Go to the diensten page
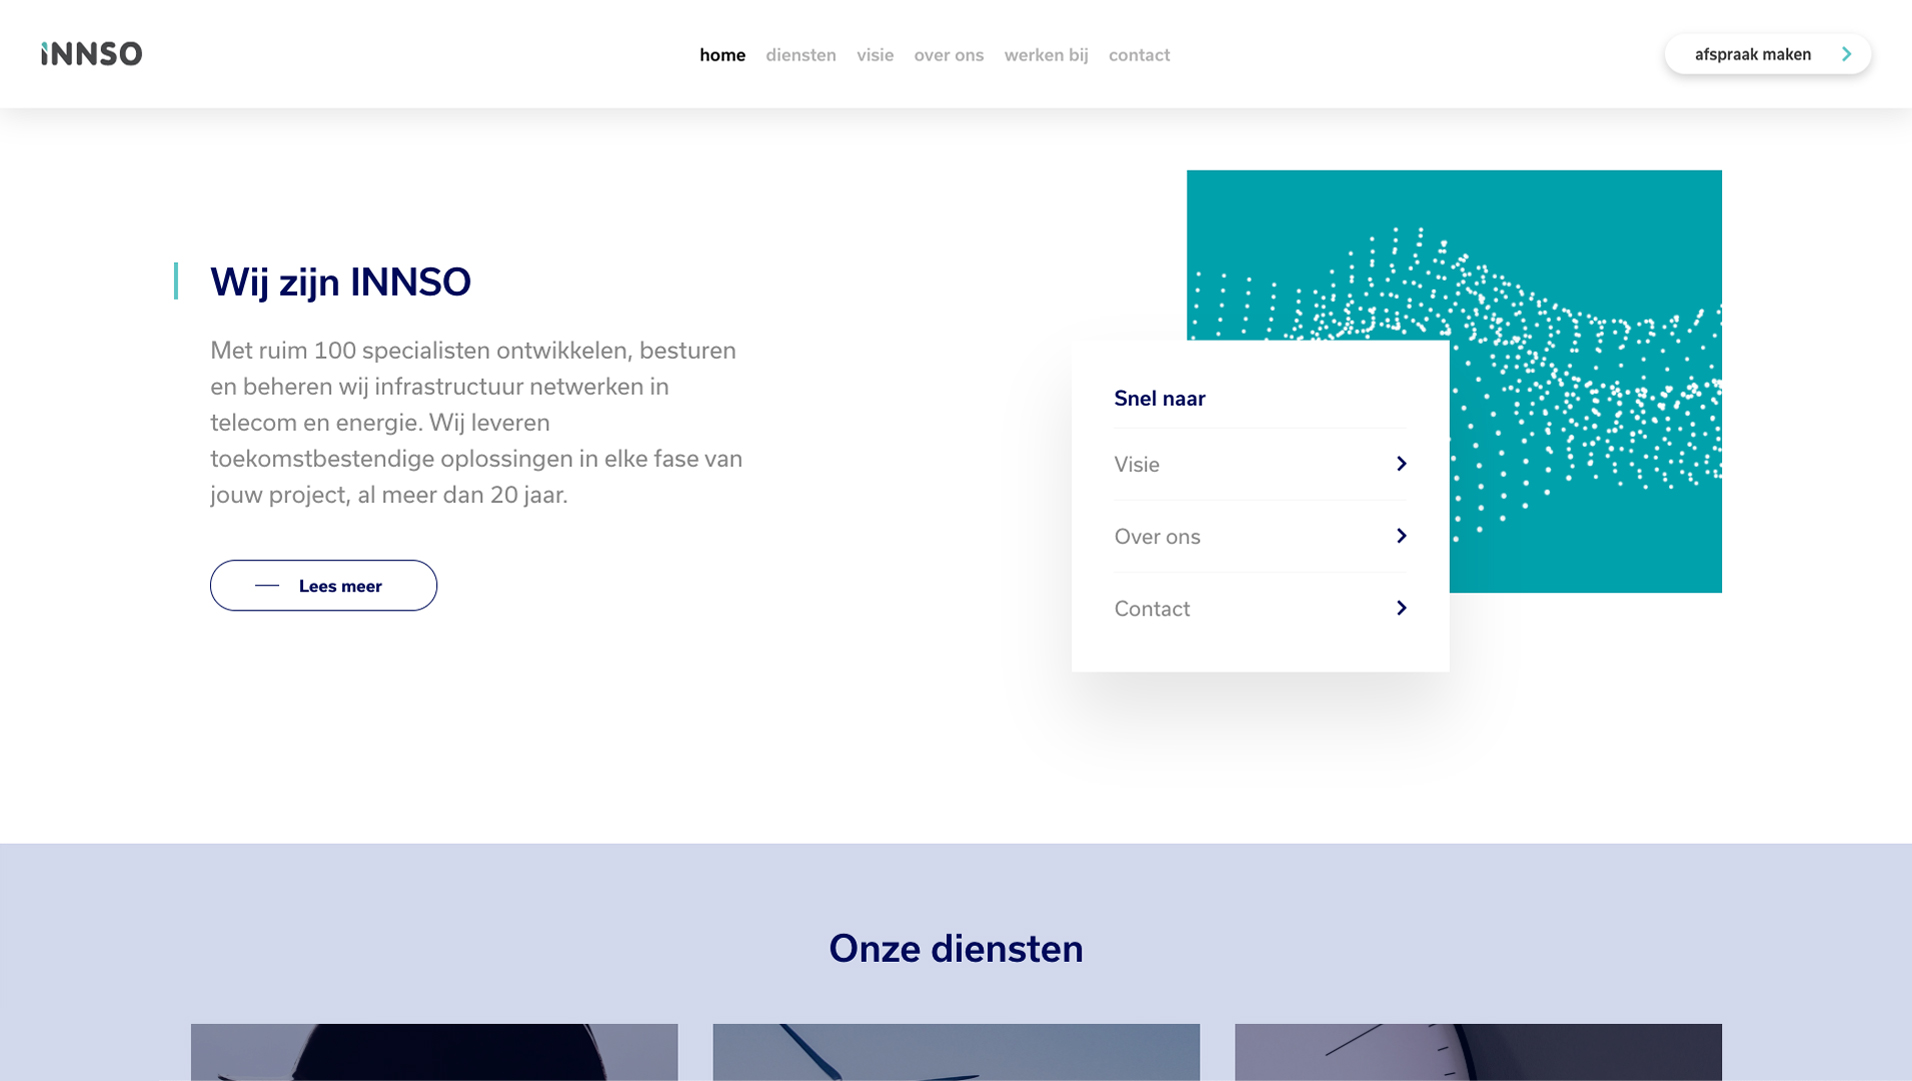1912x1081 pixels. (x=800, y=55)
